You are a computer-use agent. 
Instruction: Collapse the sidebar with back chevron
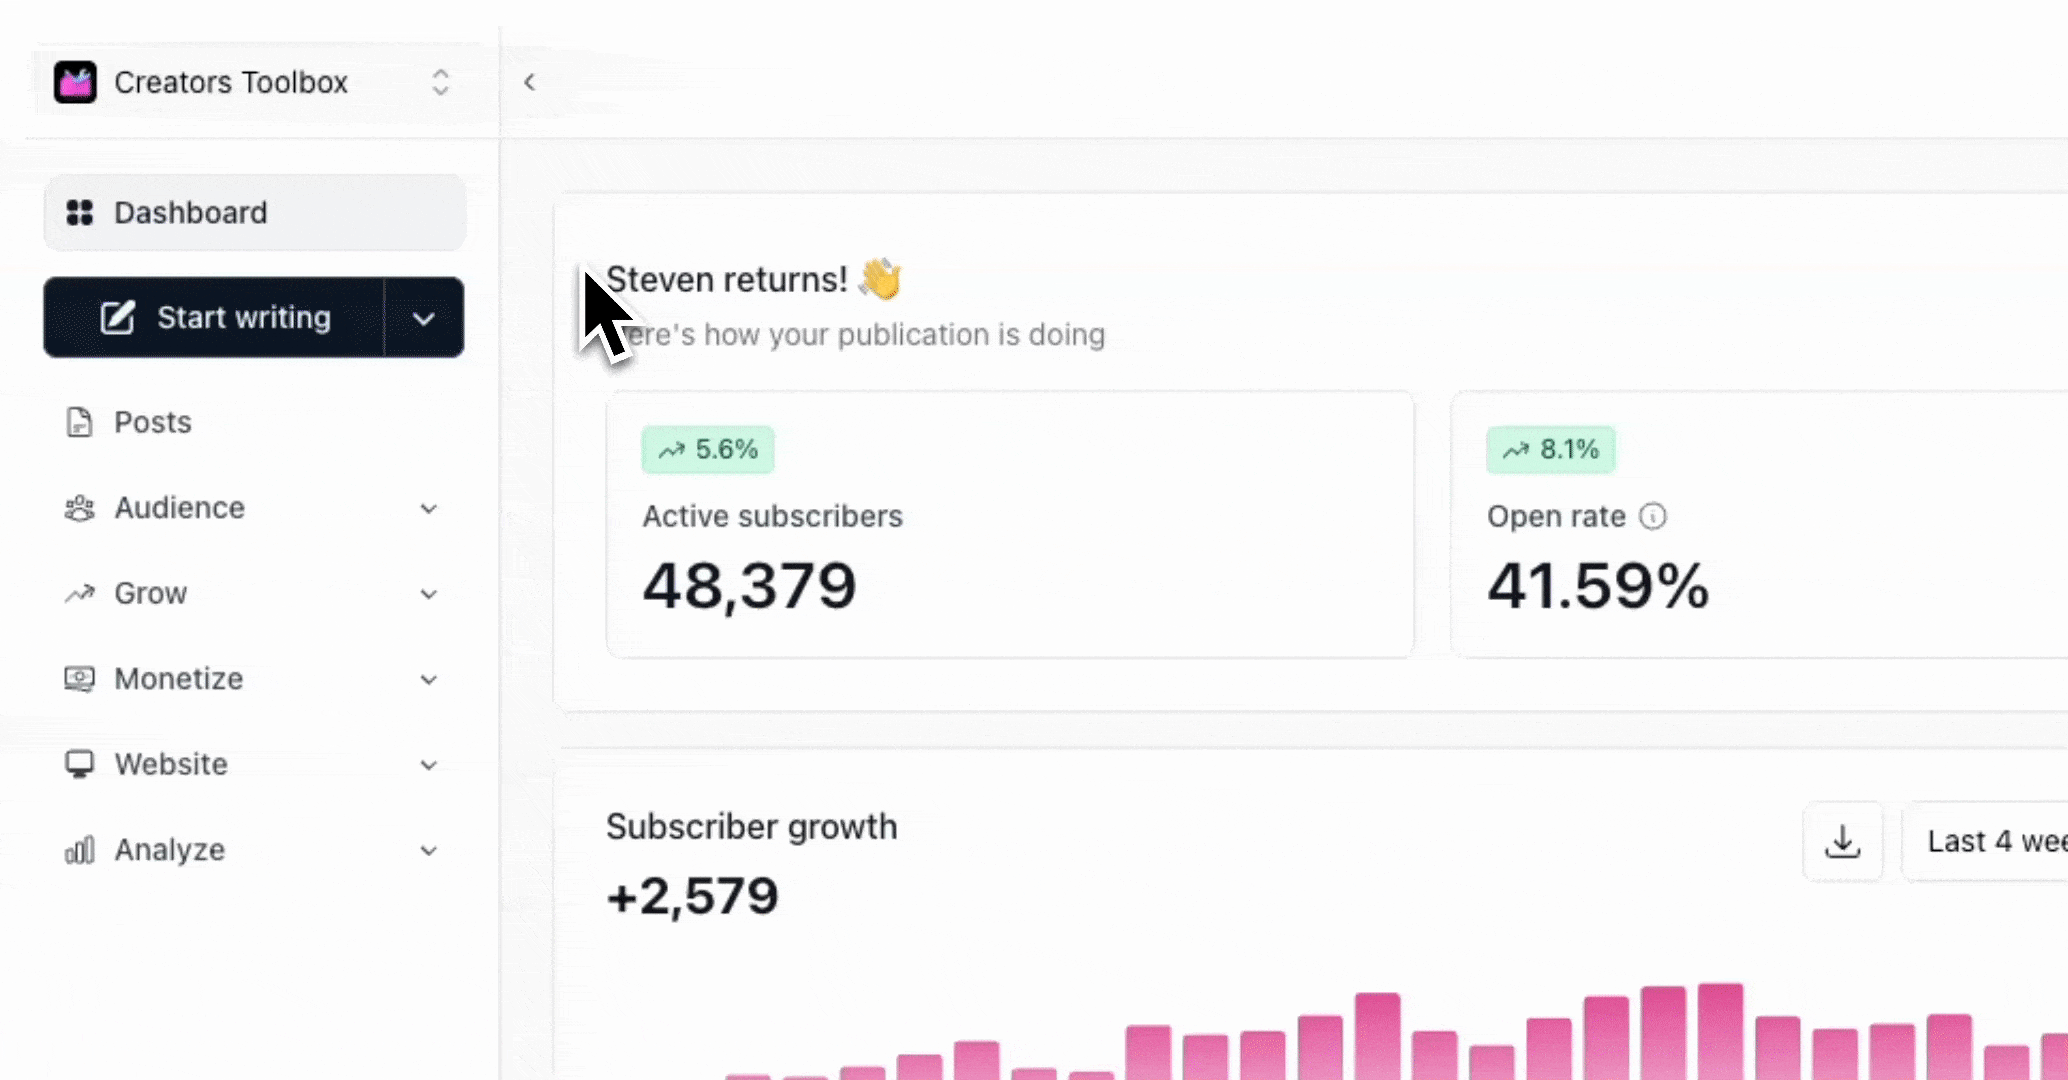[530, 82]
